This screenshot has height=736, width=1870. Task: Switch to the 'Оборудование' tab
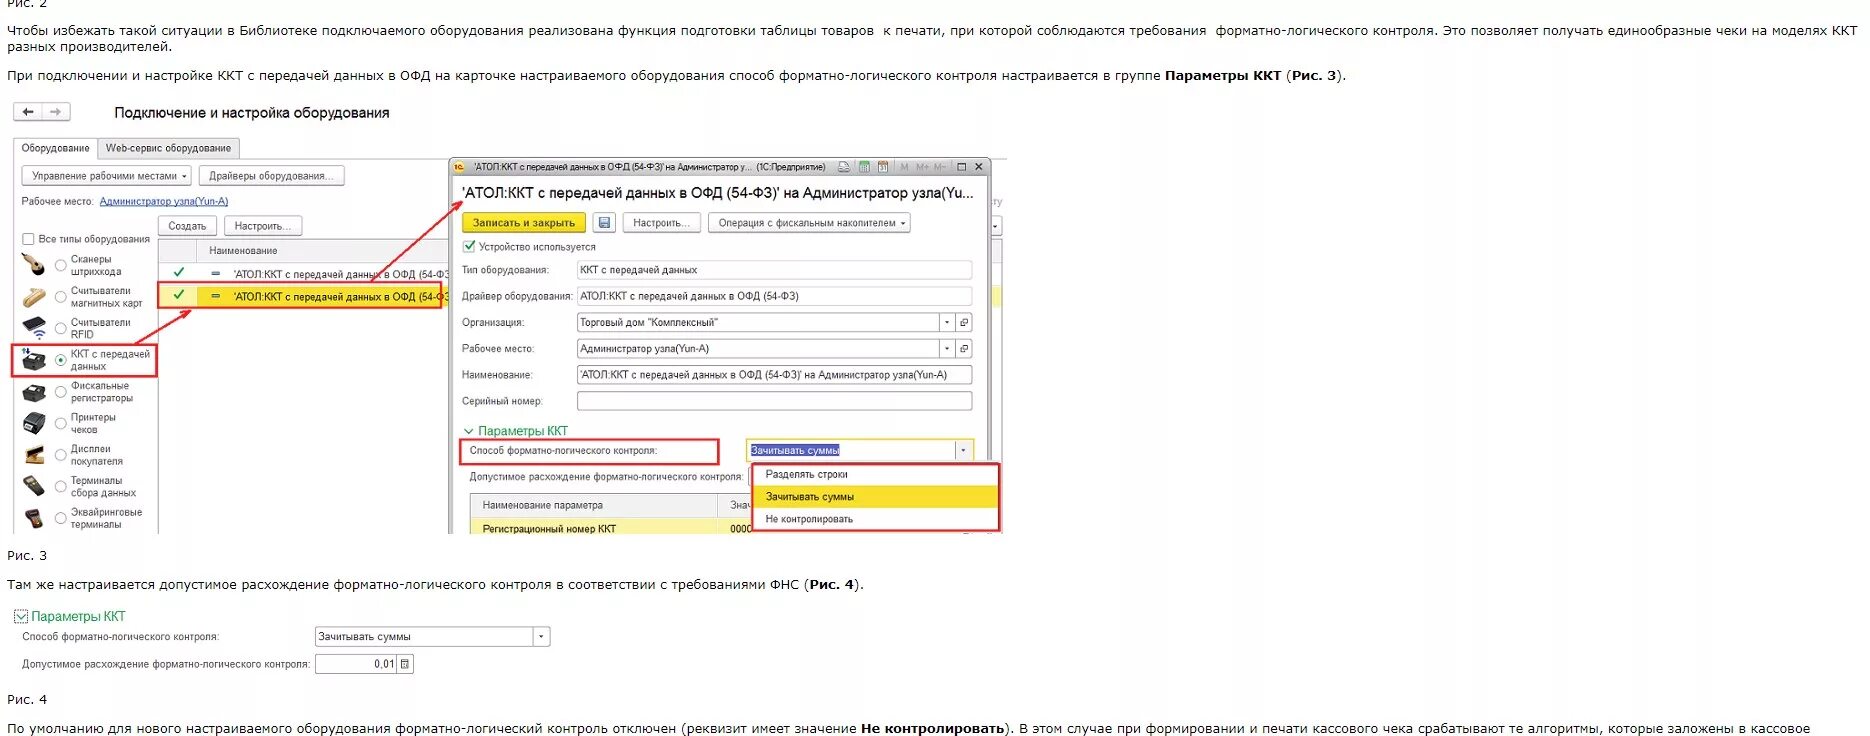(x=56, y=148)
